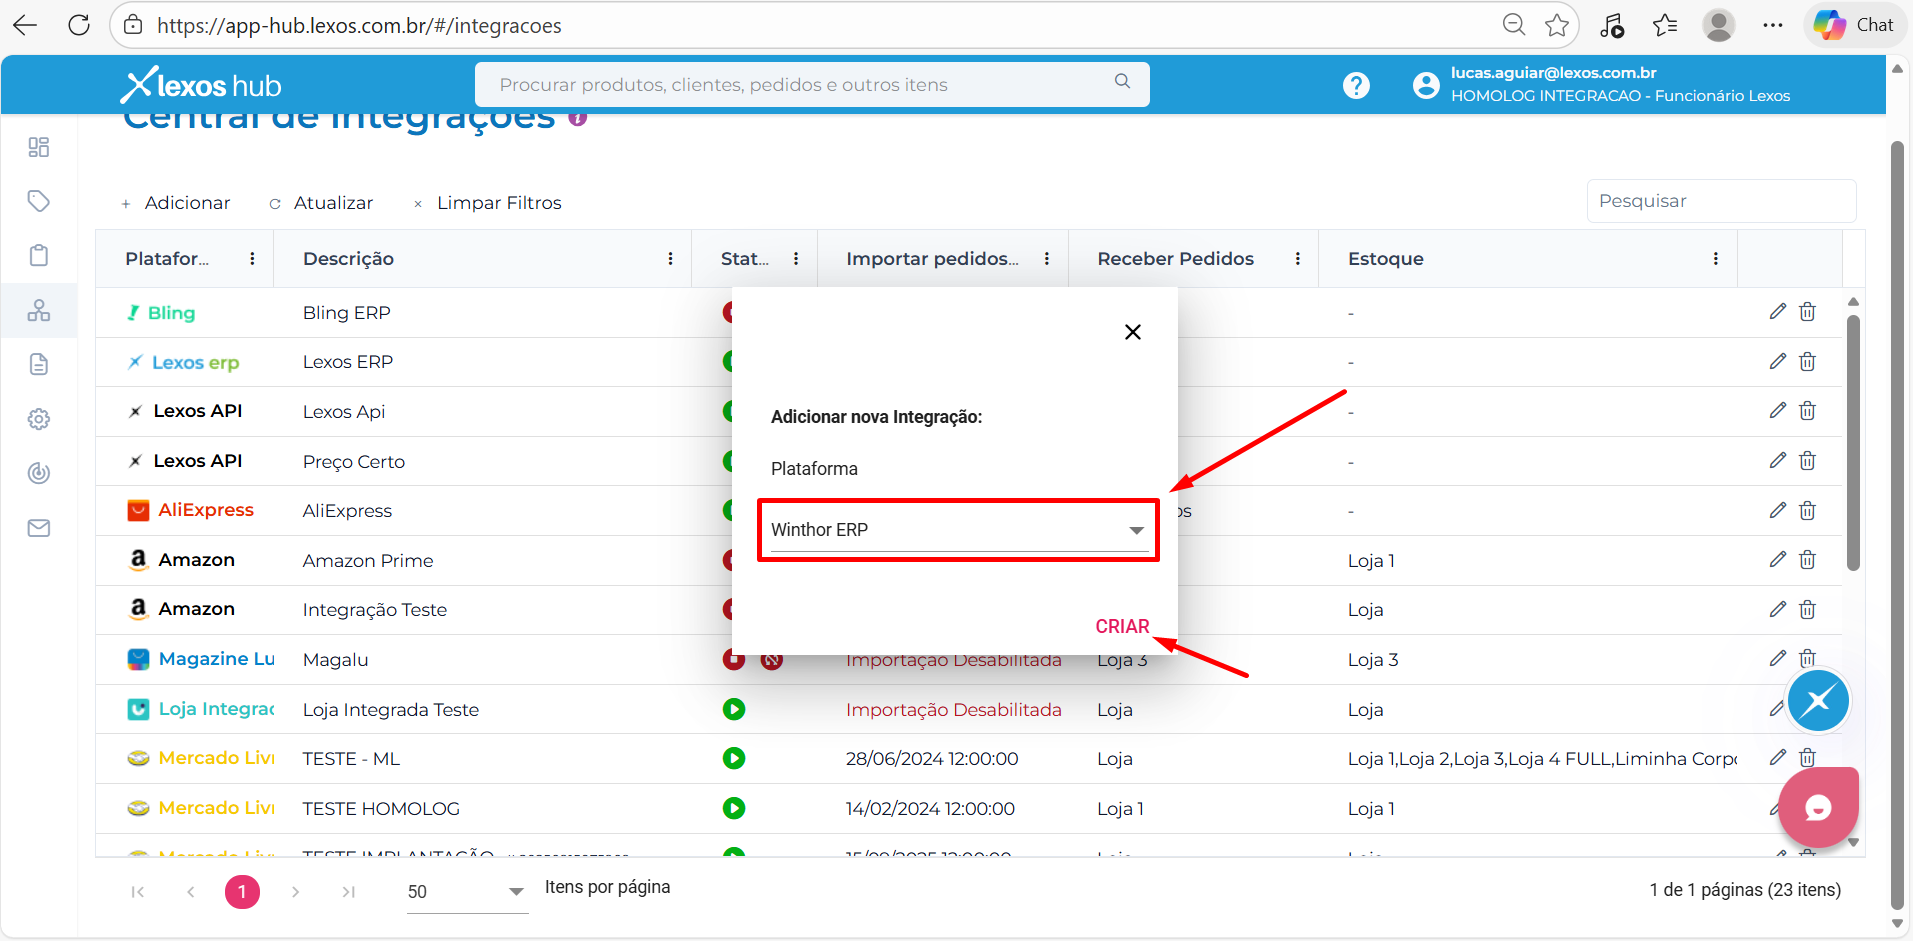Open the document icon in the sidebar
The height and width of the screenshot is (941, 1913).
point(39,364)
